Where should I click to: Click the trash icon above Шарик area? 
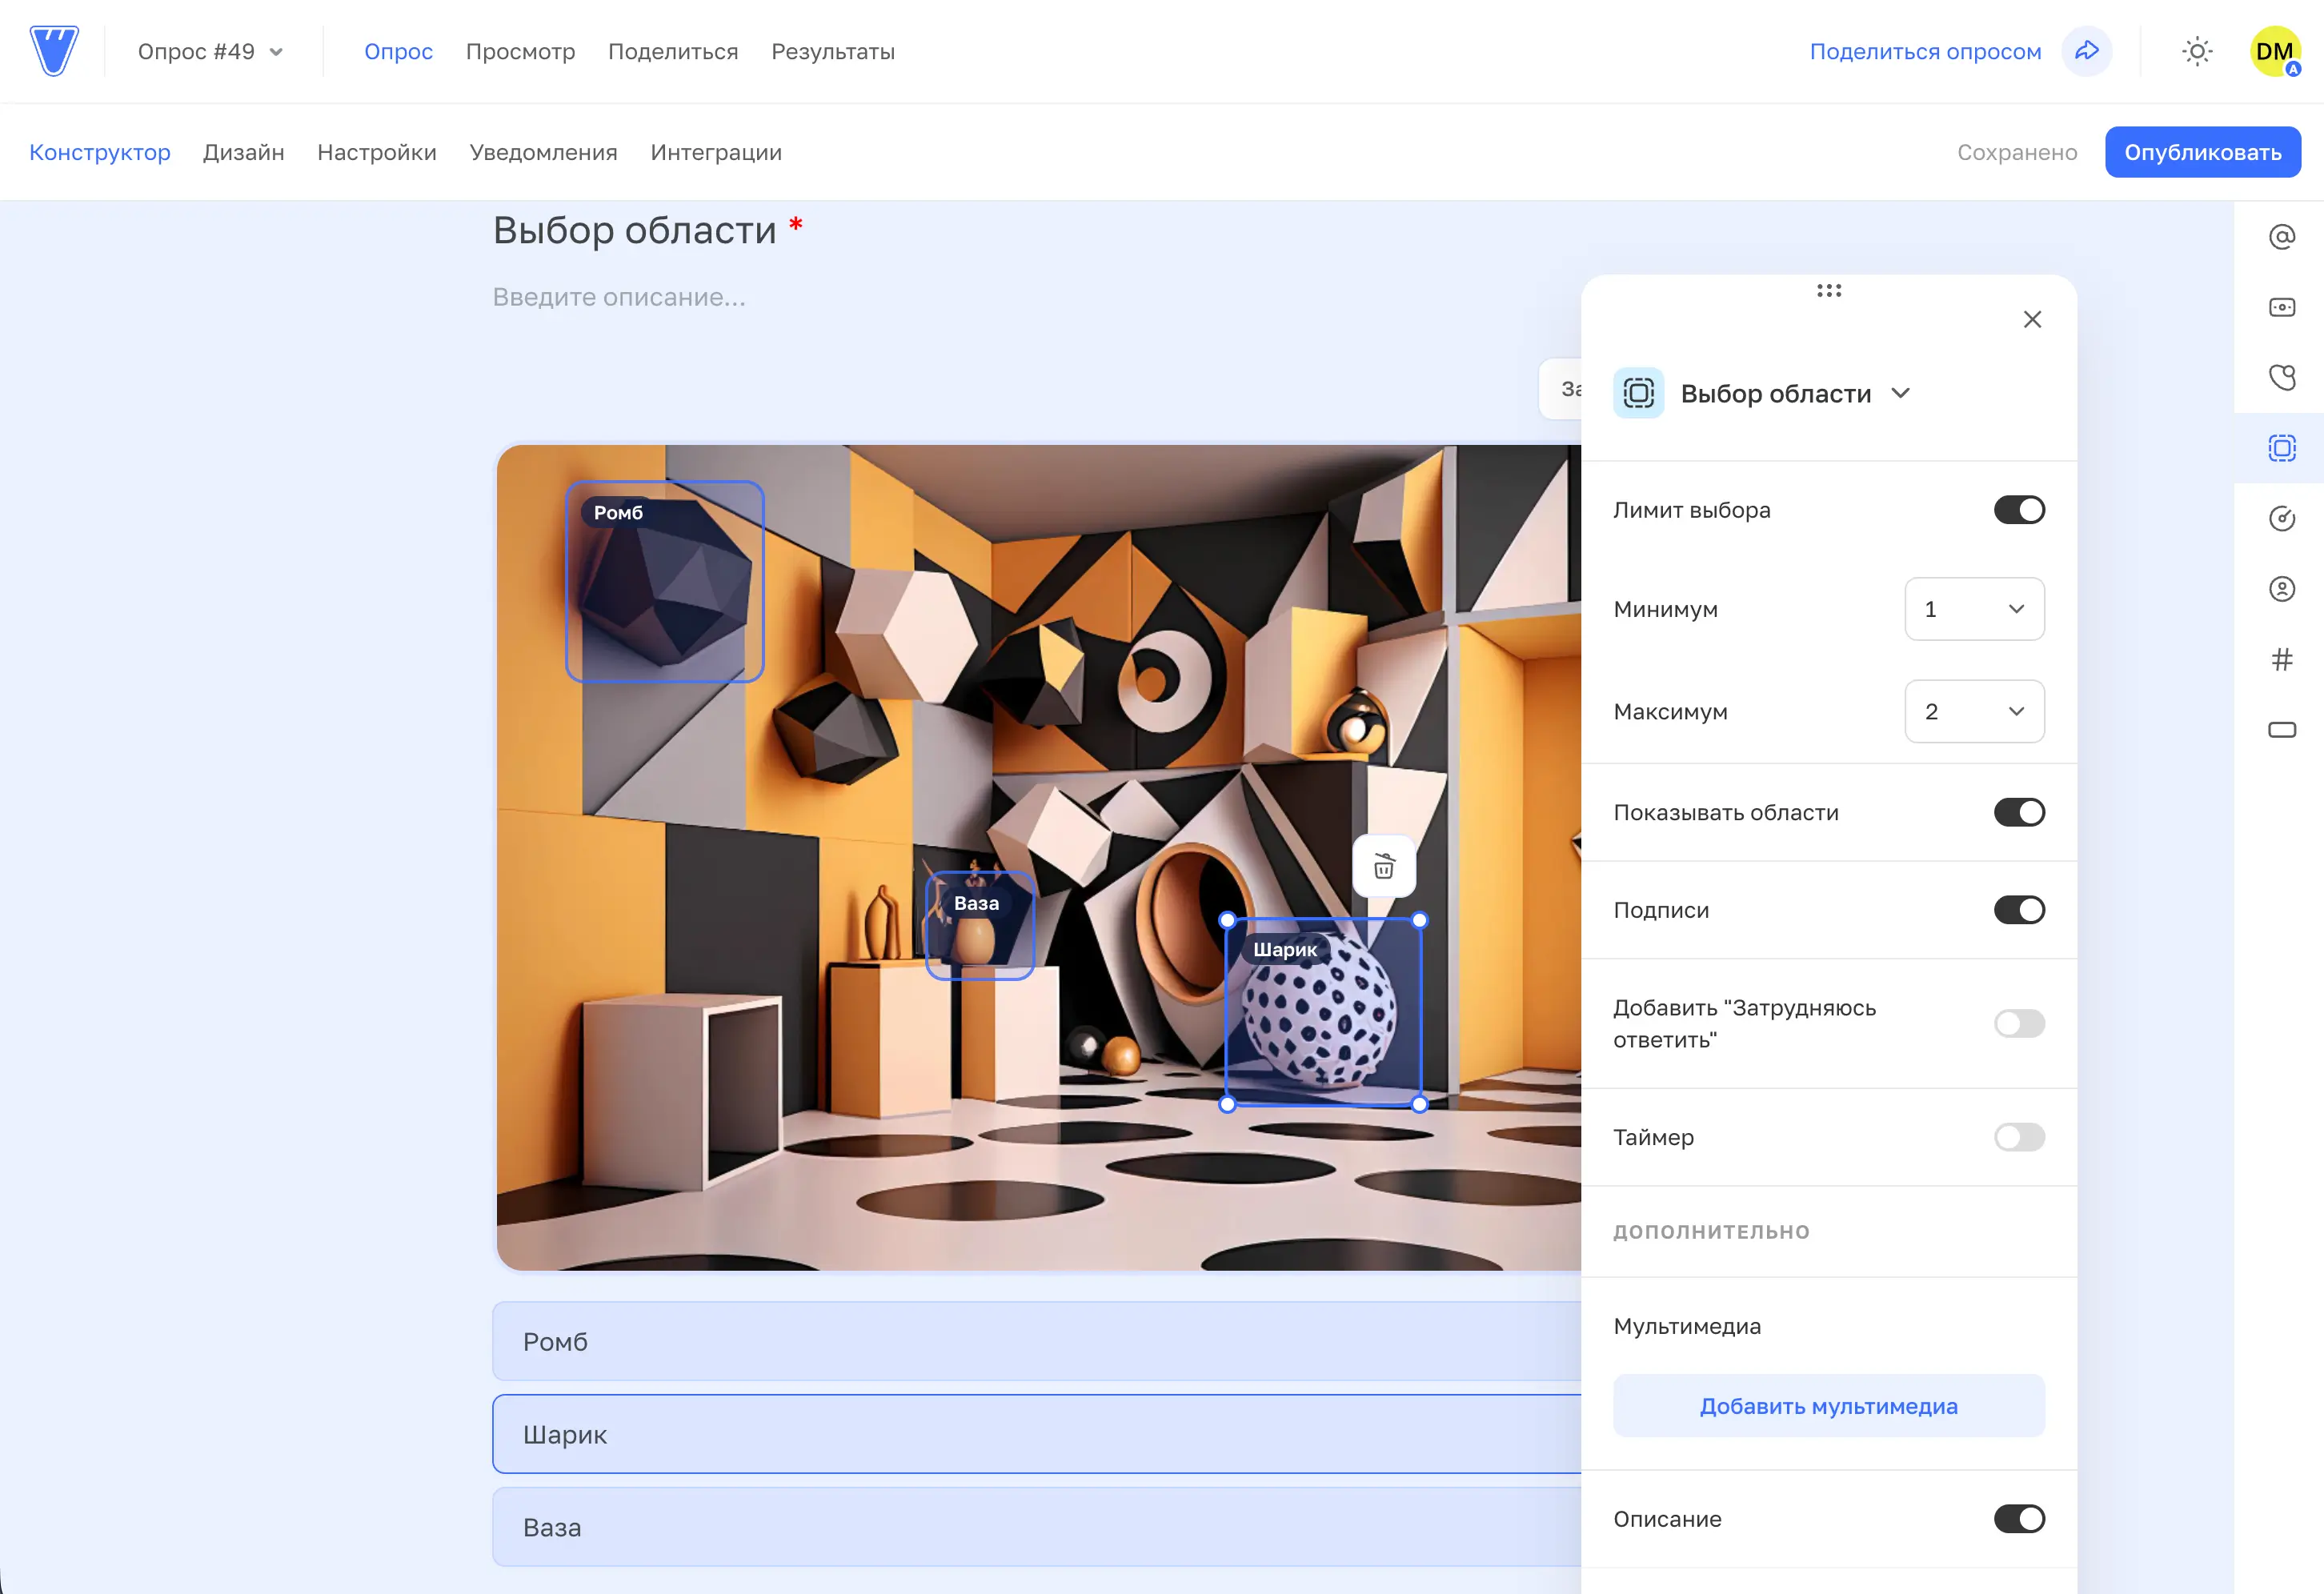(x=1383, y=866)
